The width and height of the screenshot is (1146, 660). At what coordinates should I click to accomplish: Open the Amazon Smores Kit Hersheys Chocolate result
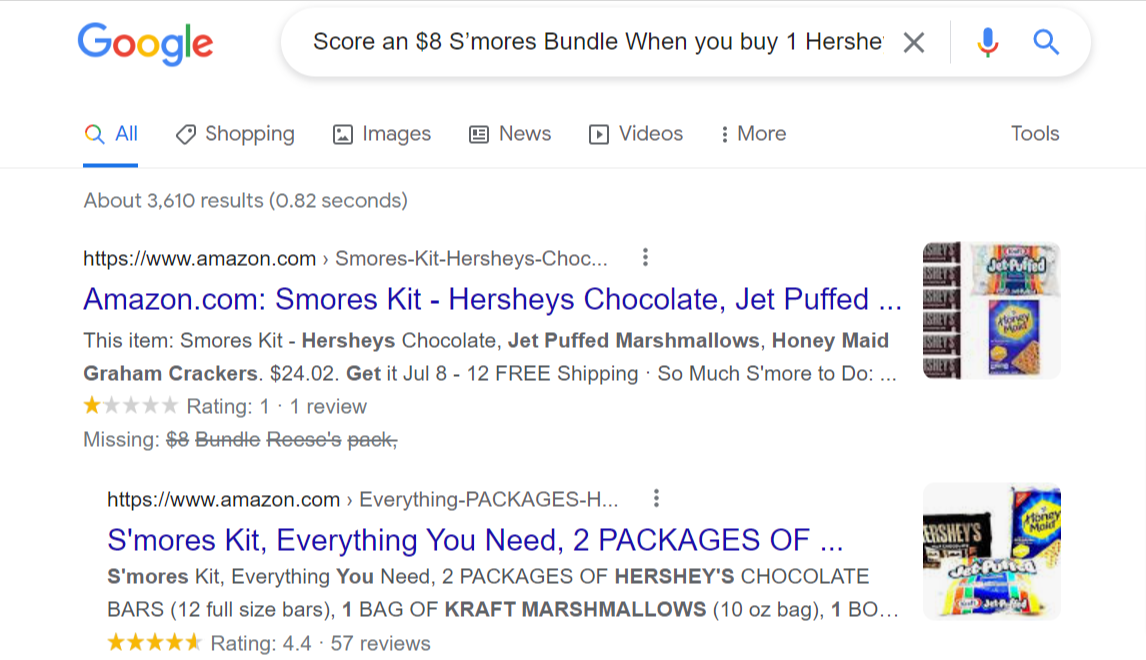(x=490, y=300)
